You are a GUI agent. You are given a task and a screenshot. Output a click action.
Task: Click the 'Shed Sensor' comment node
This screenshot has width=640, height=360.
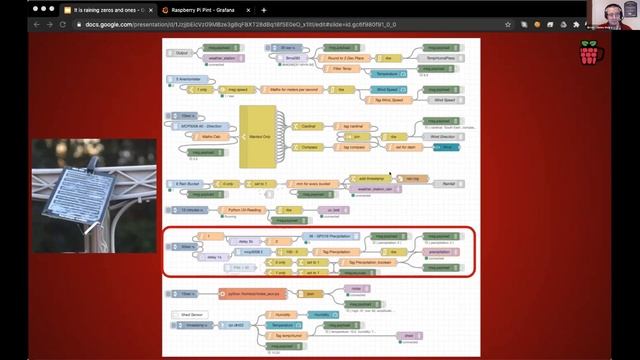[x=190, y=315]
